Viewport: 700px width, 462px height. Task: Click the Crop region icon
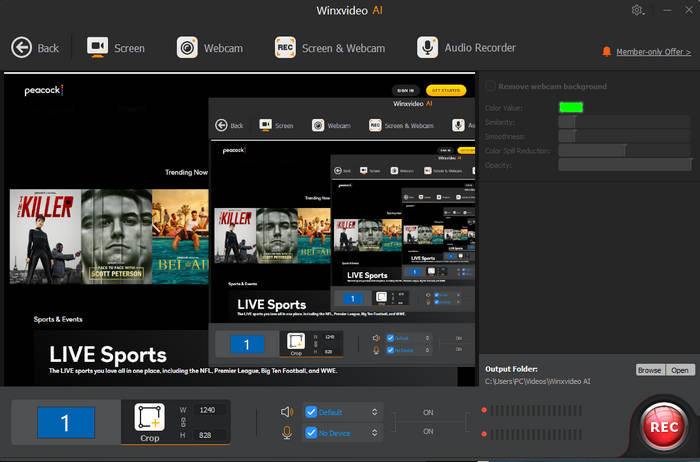150,417
